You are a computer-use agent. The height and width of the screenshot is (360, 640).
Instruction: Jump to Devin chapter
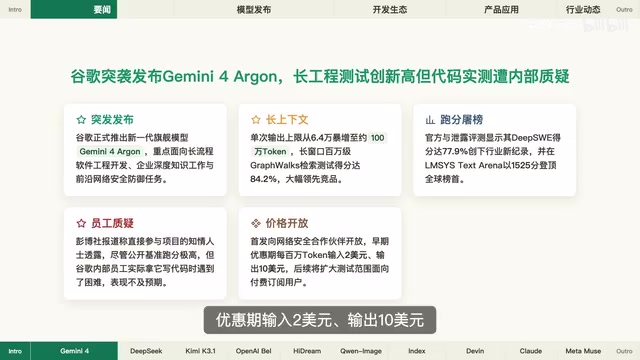click(475, 351)
